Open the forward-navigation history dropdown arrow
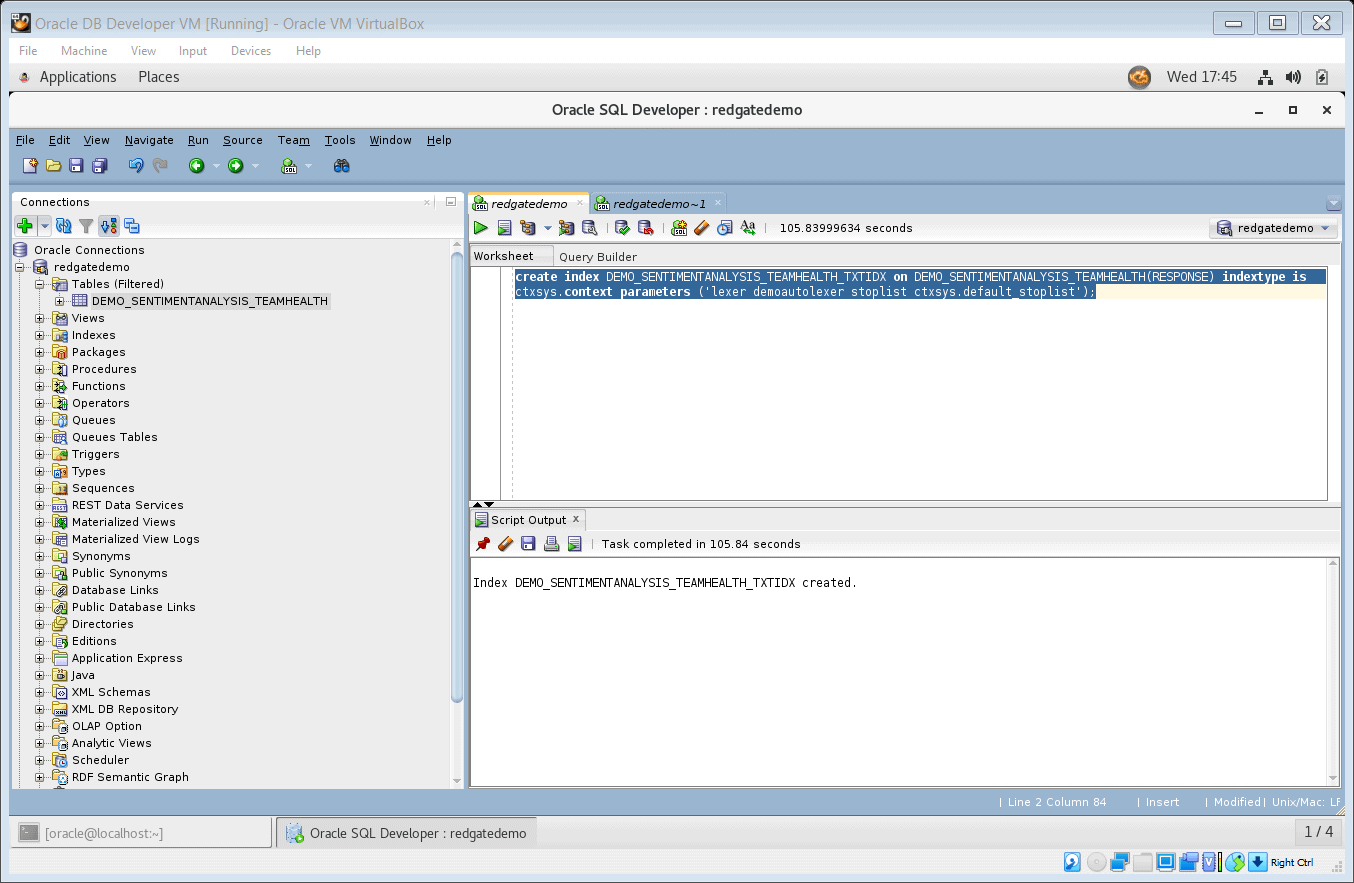This screenshot has width=1354, height=883. pos(255,166)
